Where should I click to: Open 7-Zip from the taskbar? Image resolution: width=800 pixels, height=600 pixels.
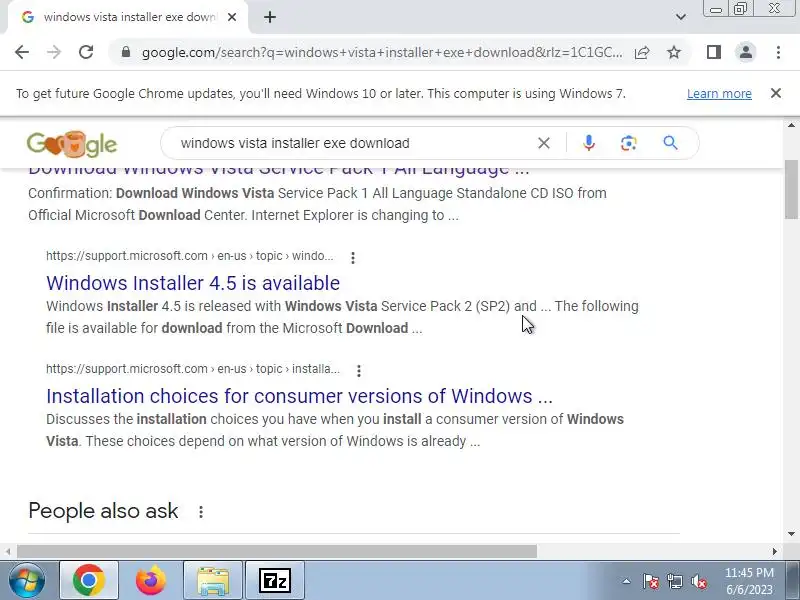(x=274, y=581)
